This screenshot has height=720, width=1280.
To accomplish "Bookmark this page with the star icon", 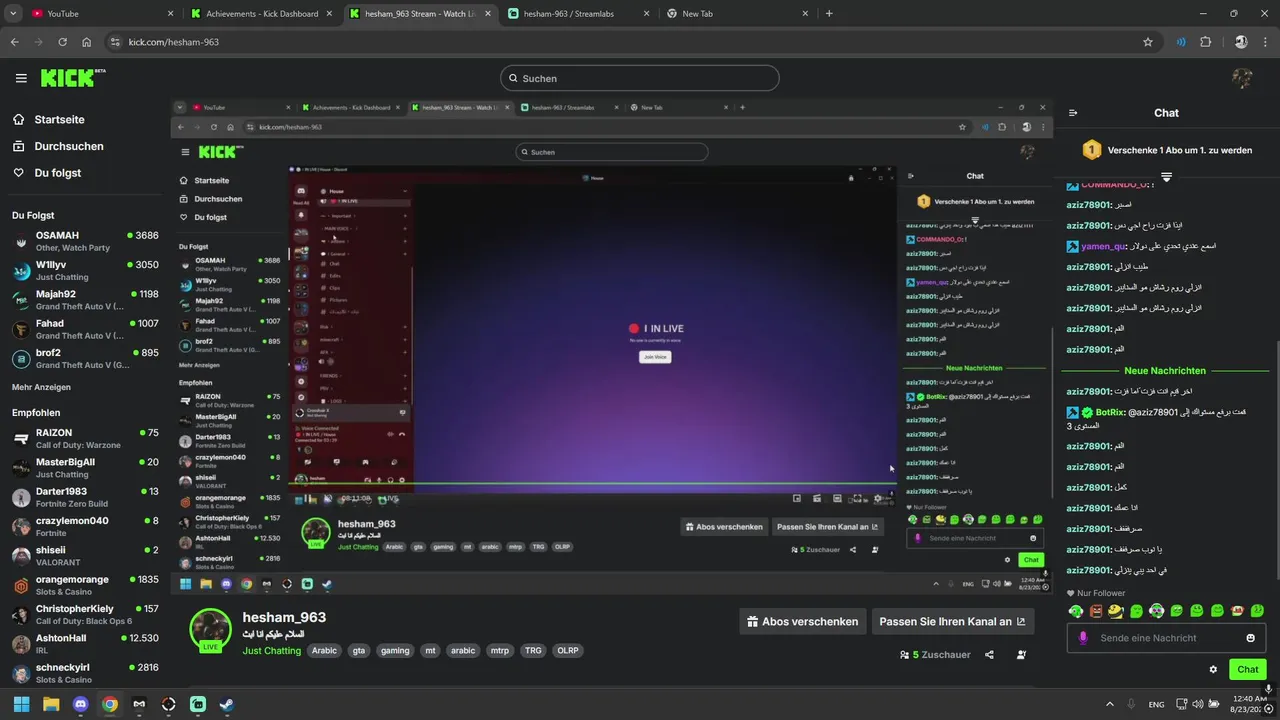I will click(x=1148, y=42).
